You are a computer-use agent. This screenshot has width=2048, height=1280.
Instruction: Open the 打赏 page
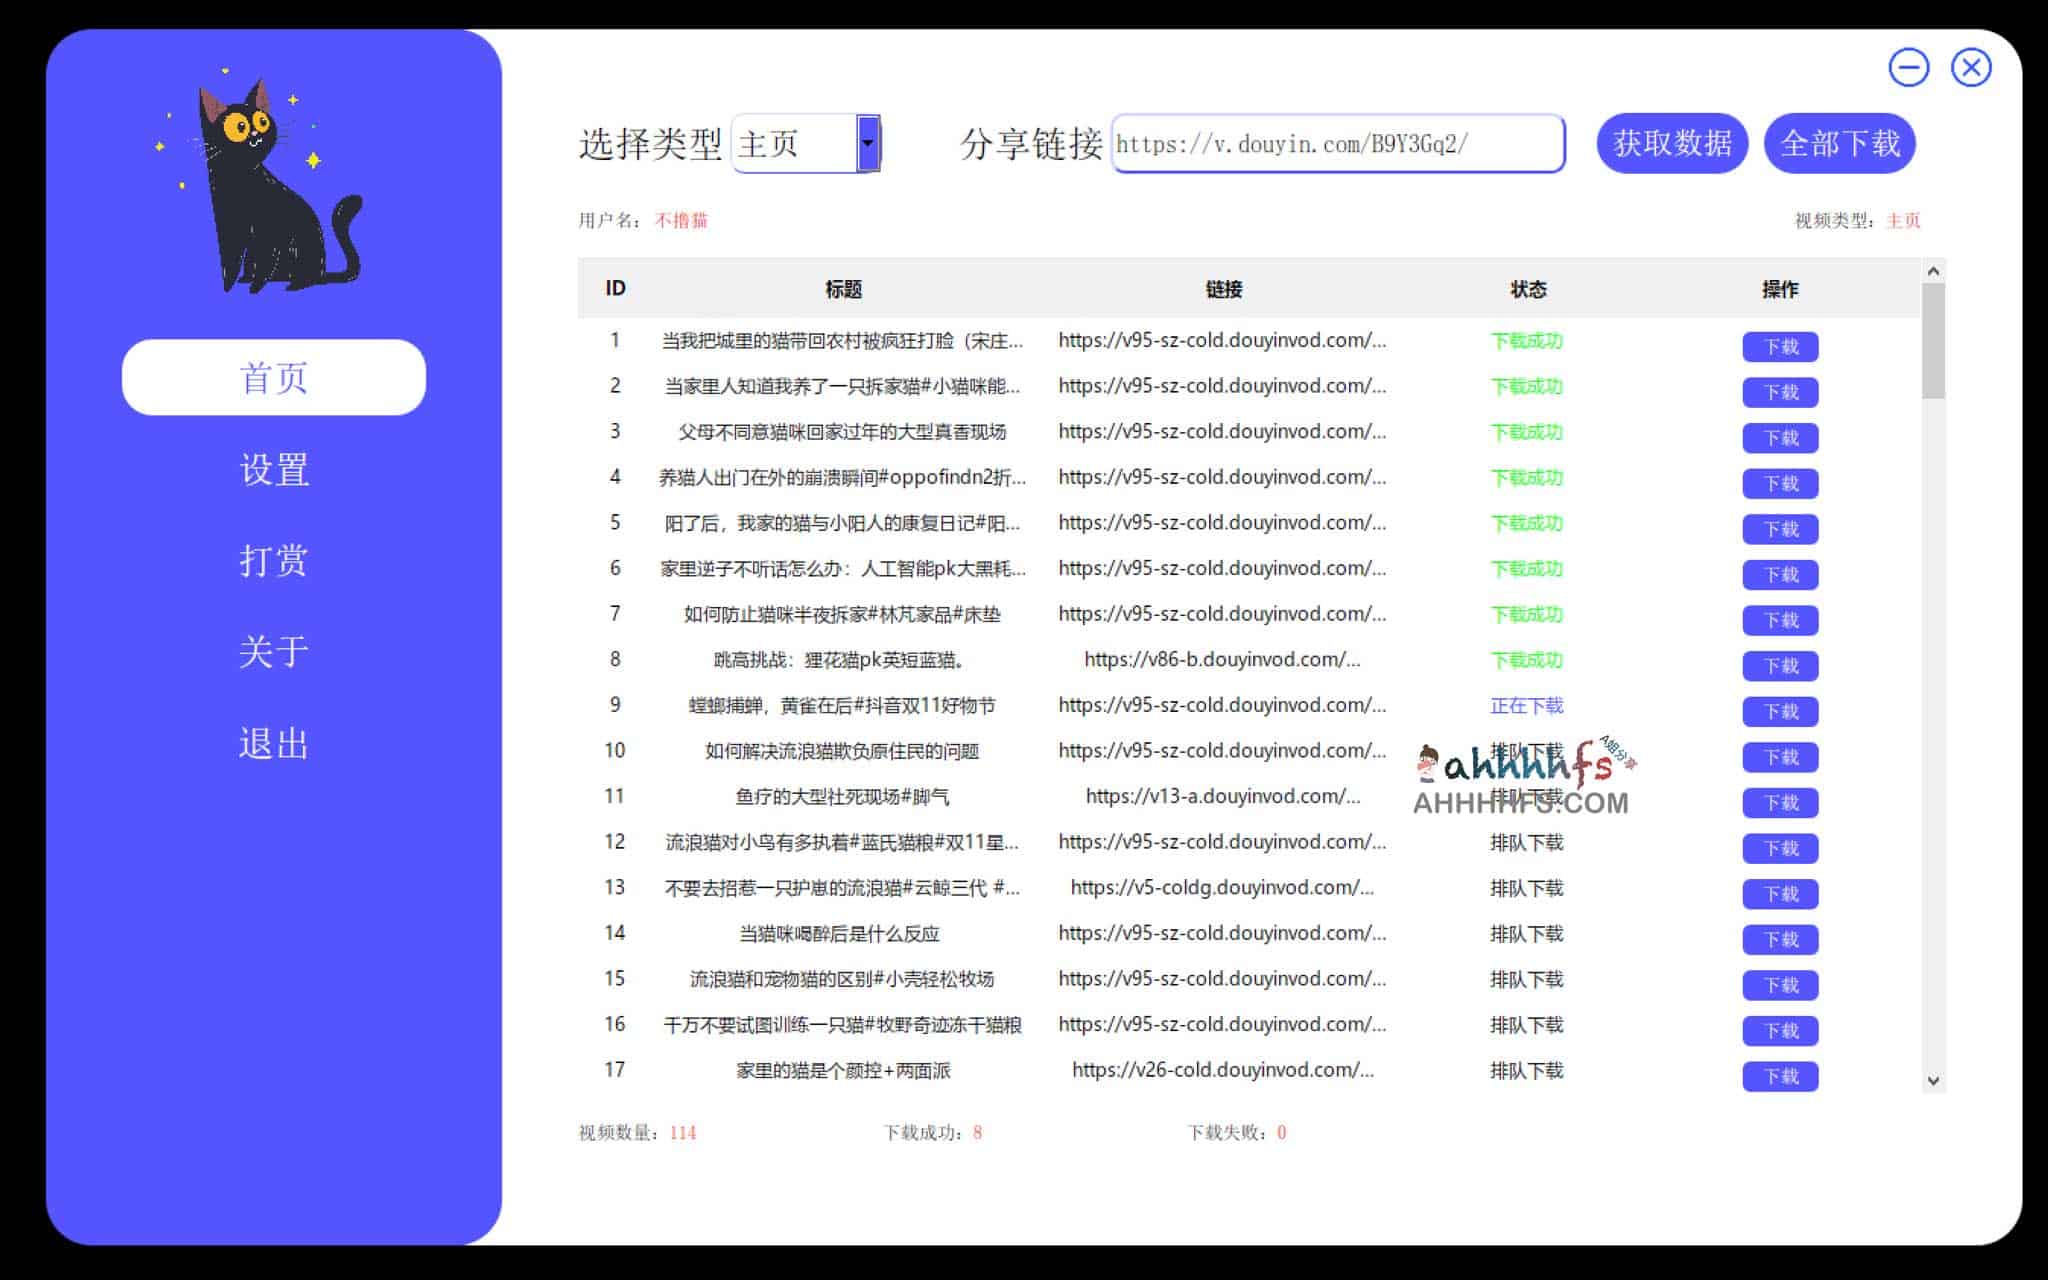click(272, 558)
